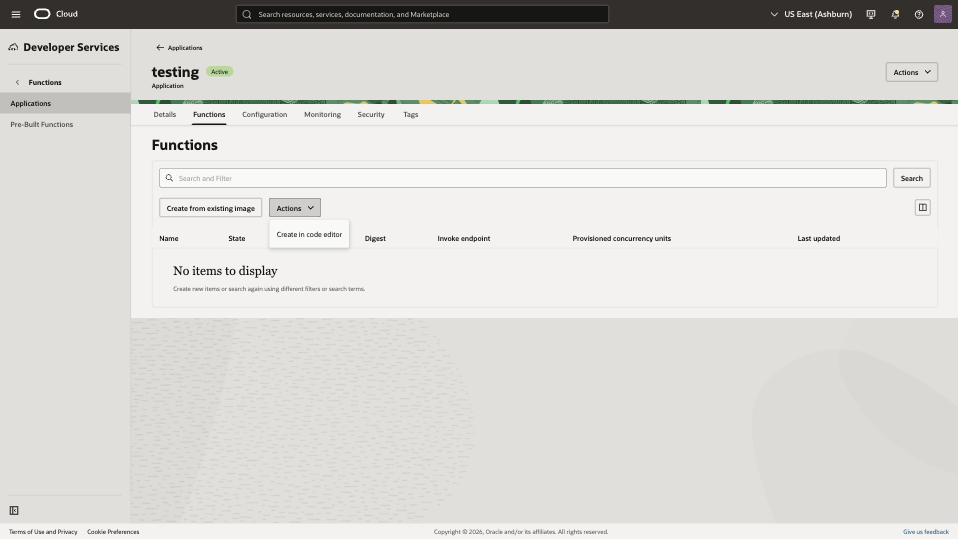Open the manage columns icon
The height and width of the screenshot is (539, 958).
click(x=923, y=208)
